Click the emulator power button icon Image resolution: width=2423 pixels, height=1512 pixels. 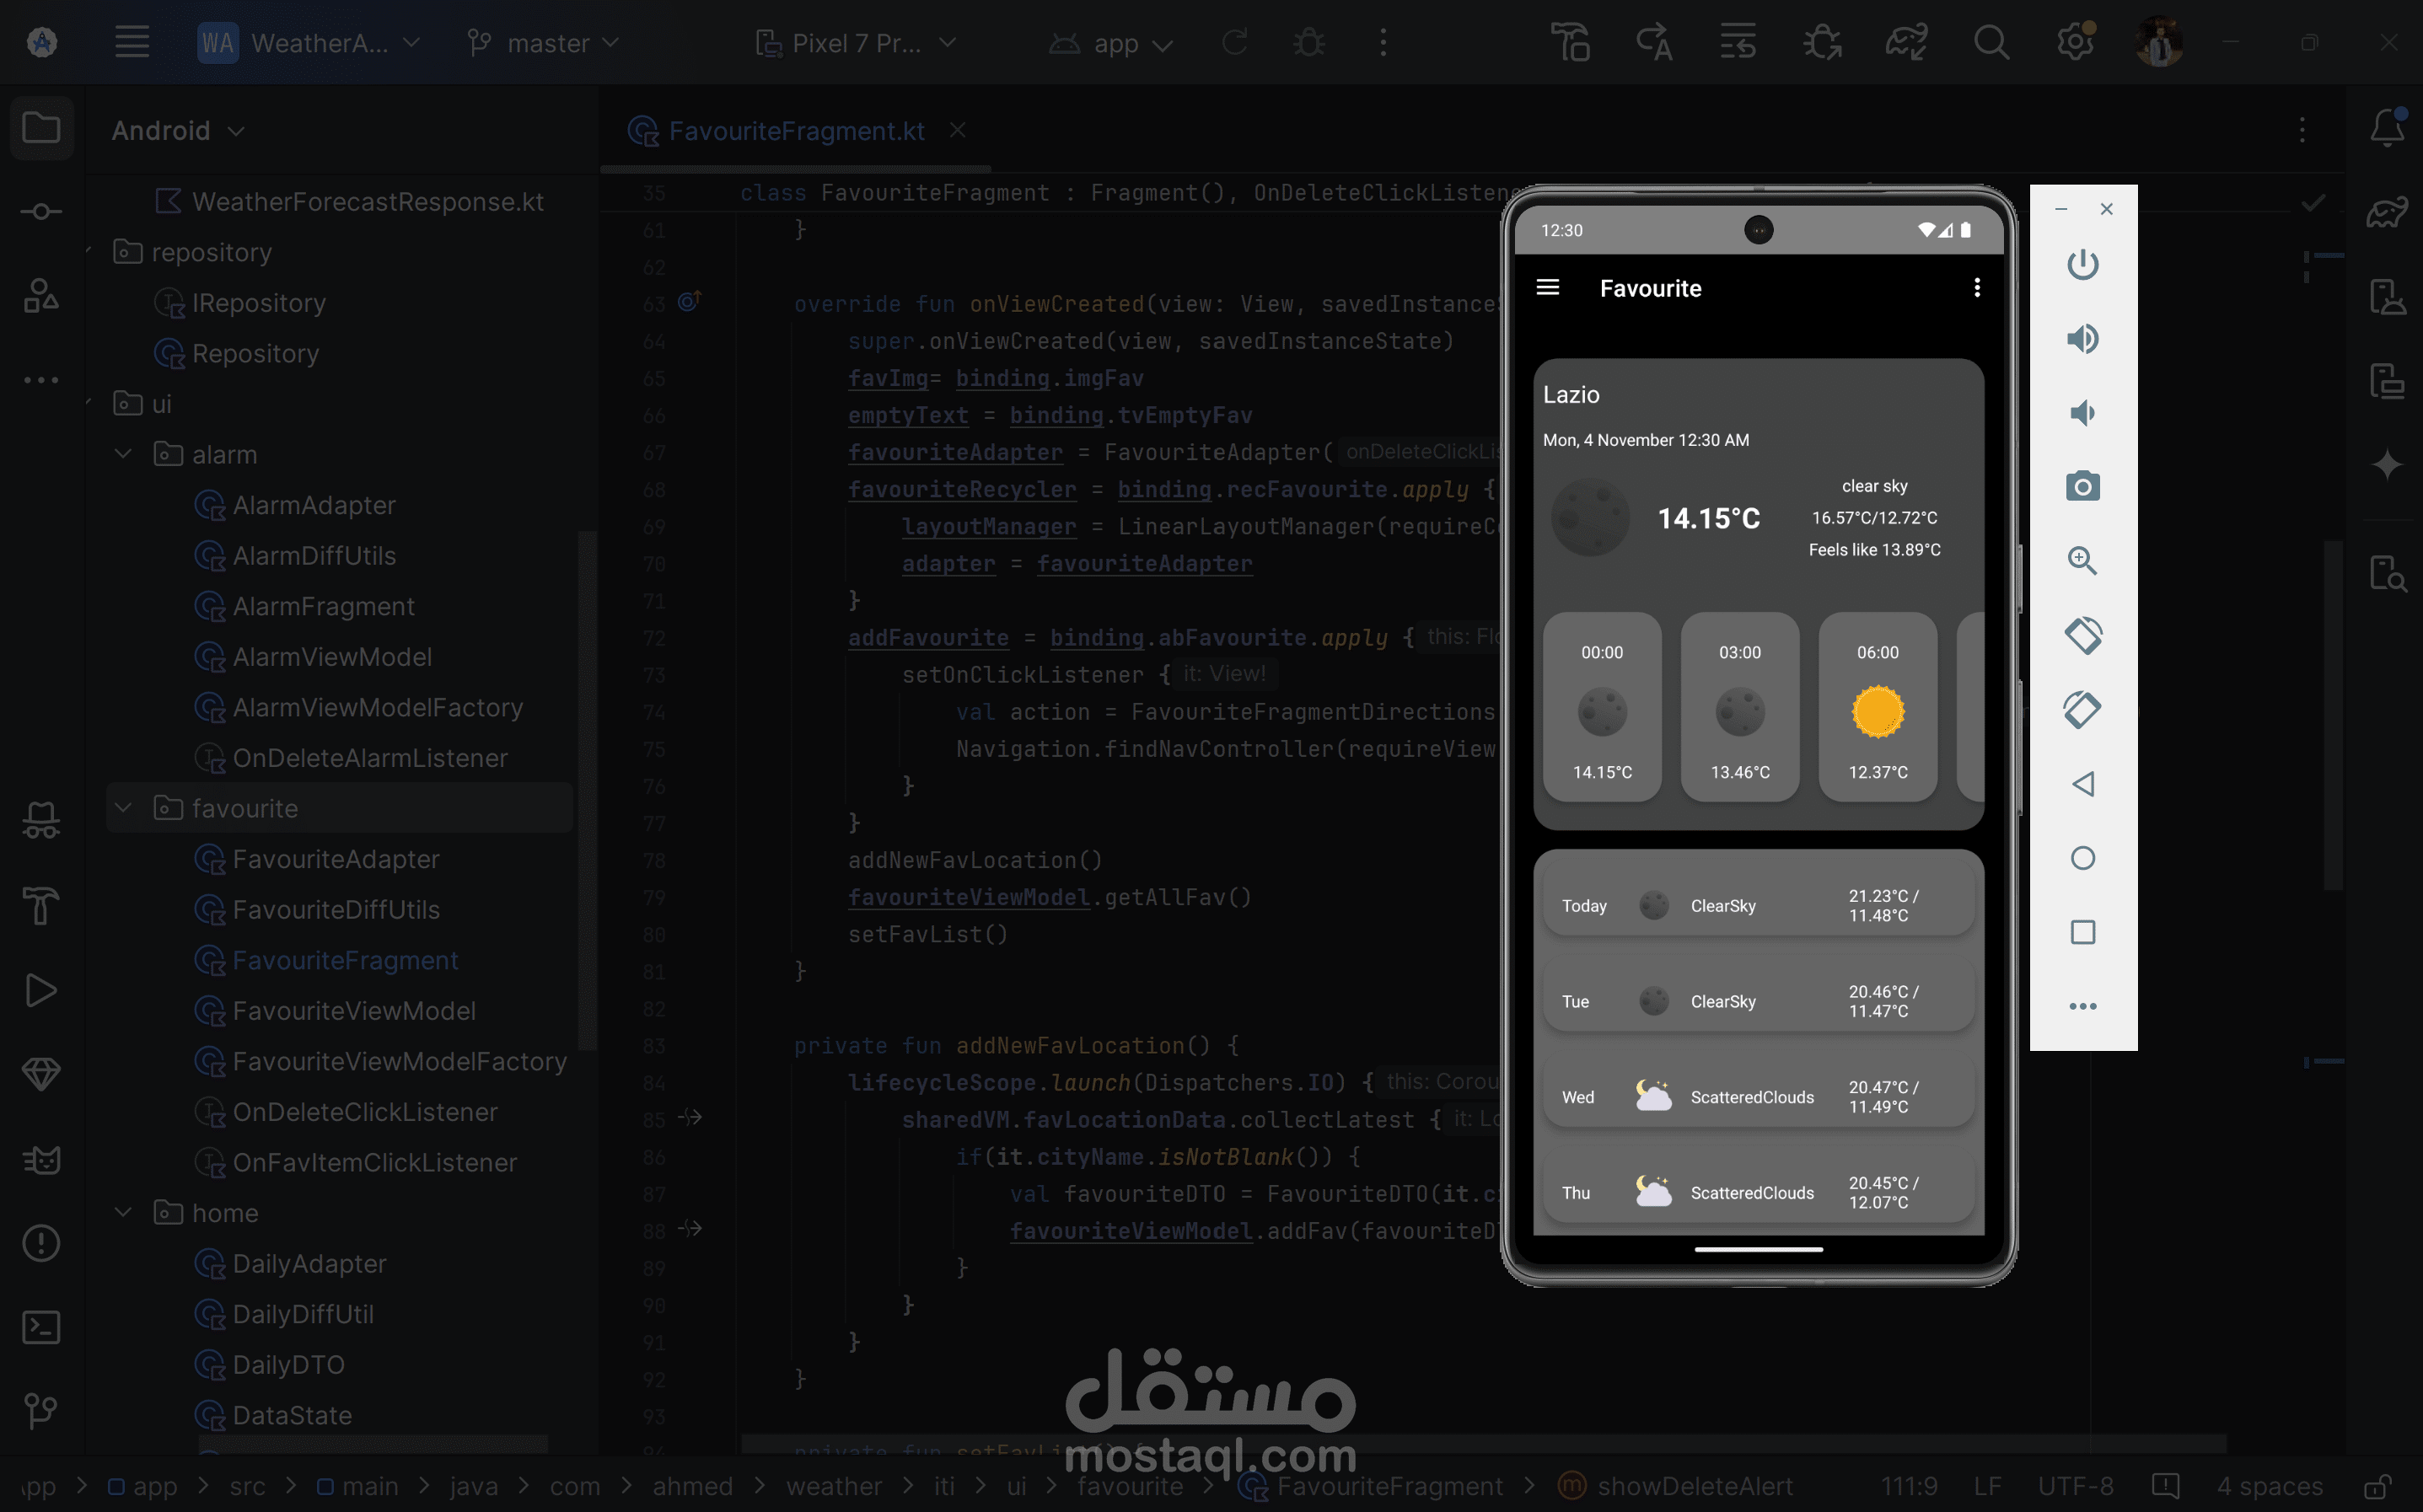2082,264
